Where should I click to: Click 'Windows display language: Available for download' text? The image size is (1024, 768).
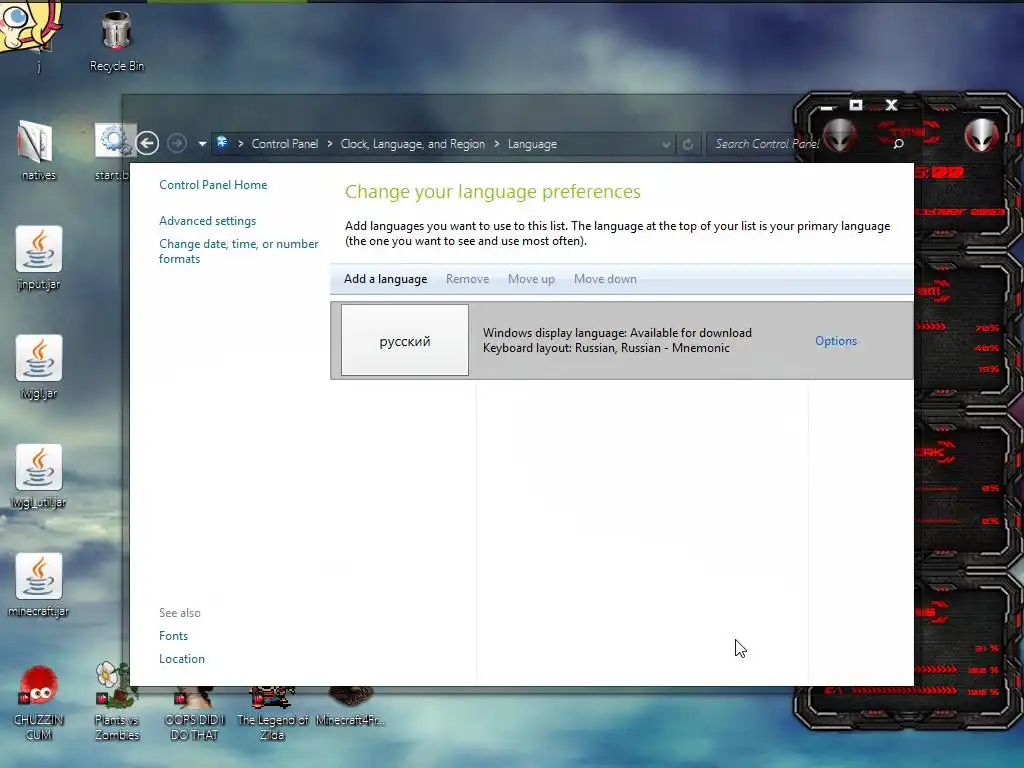[x=617, y=333]
